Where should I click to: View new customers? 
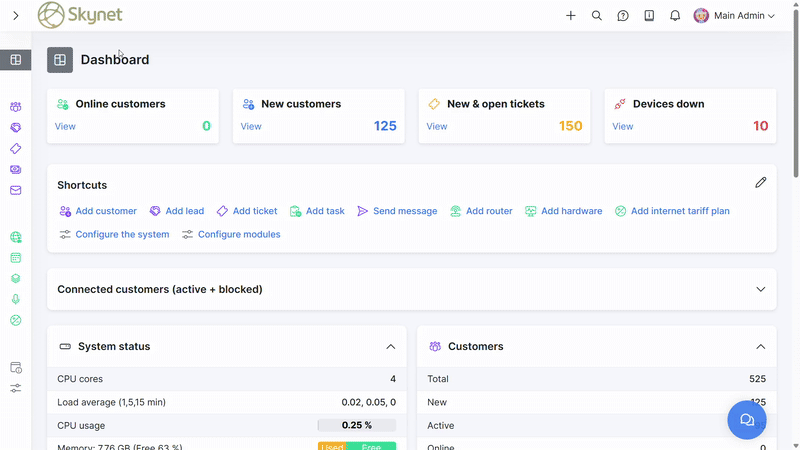(x=251, y=126)
